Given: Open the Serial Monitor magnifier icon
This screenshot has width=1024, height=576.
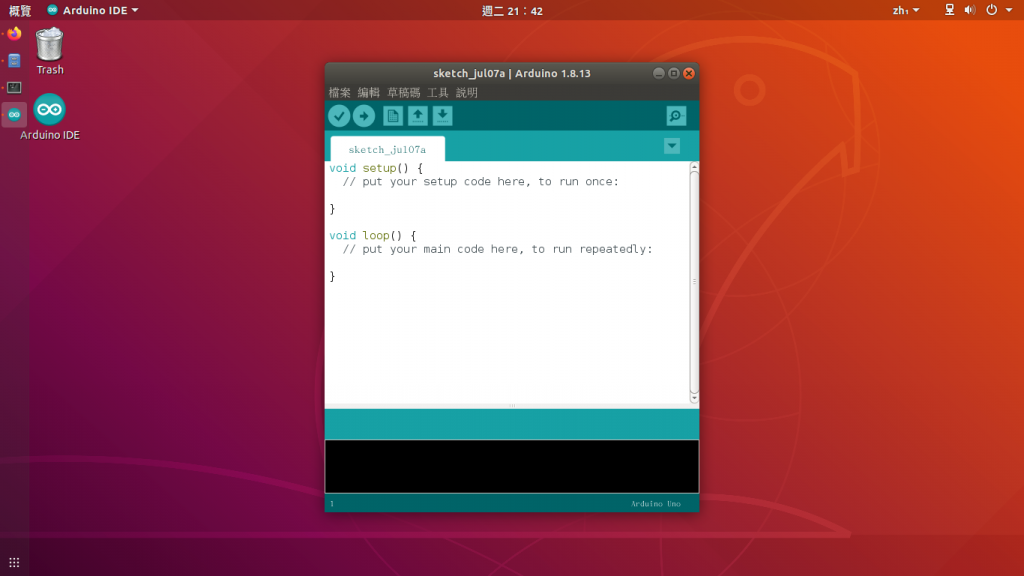Looking at the screenshot, I should coord(676,116).
